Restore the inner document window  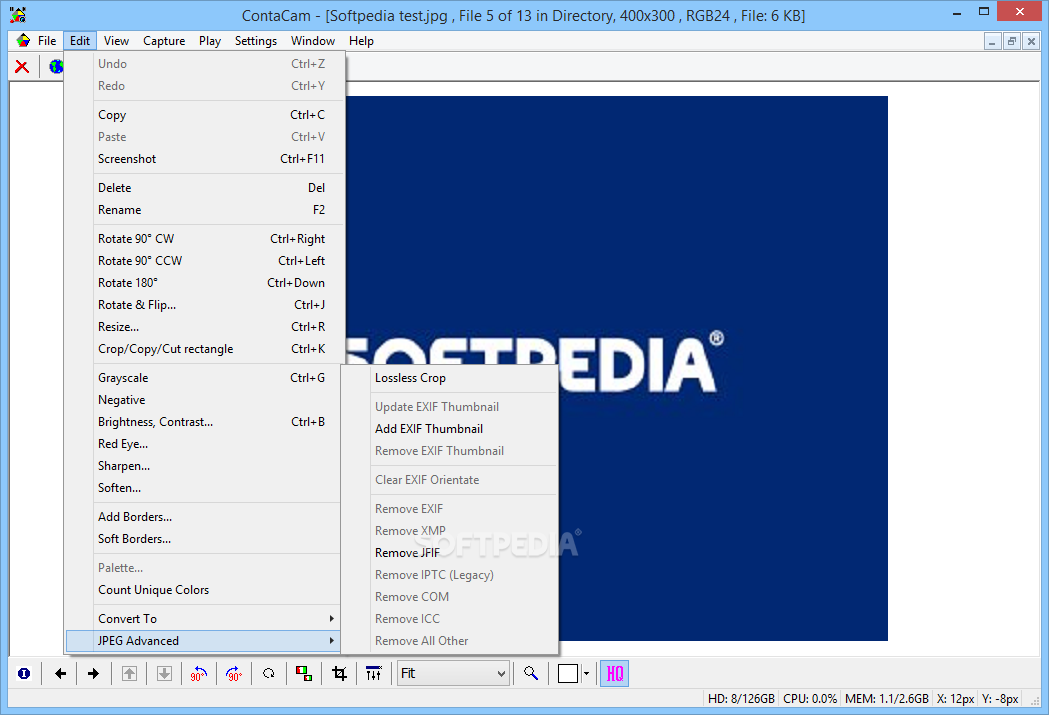coord(1012,41)
